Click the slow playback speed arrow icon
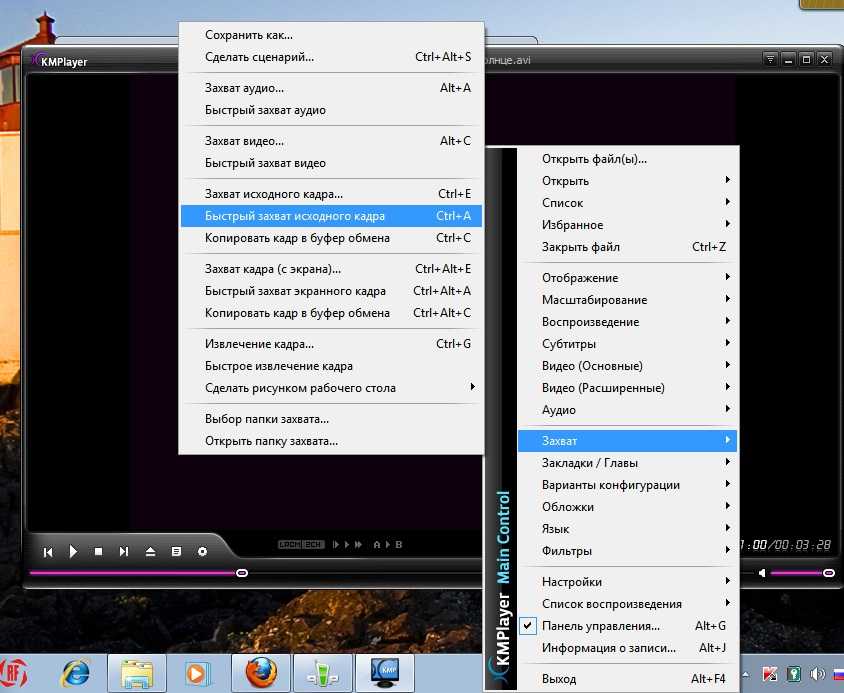Image resolution: width=844 pixels, height=693 pixels. pyautogui.click(x=335, y=544)
